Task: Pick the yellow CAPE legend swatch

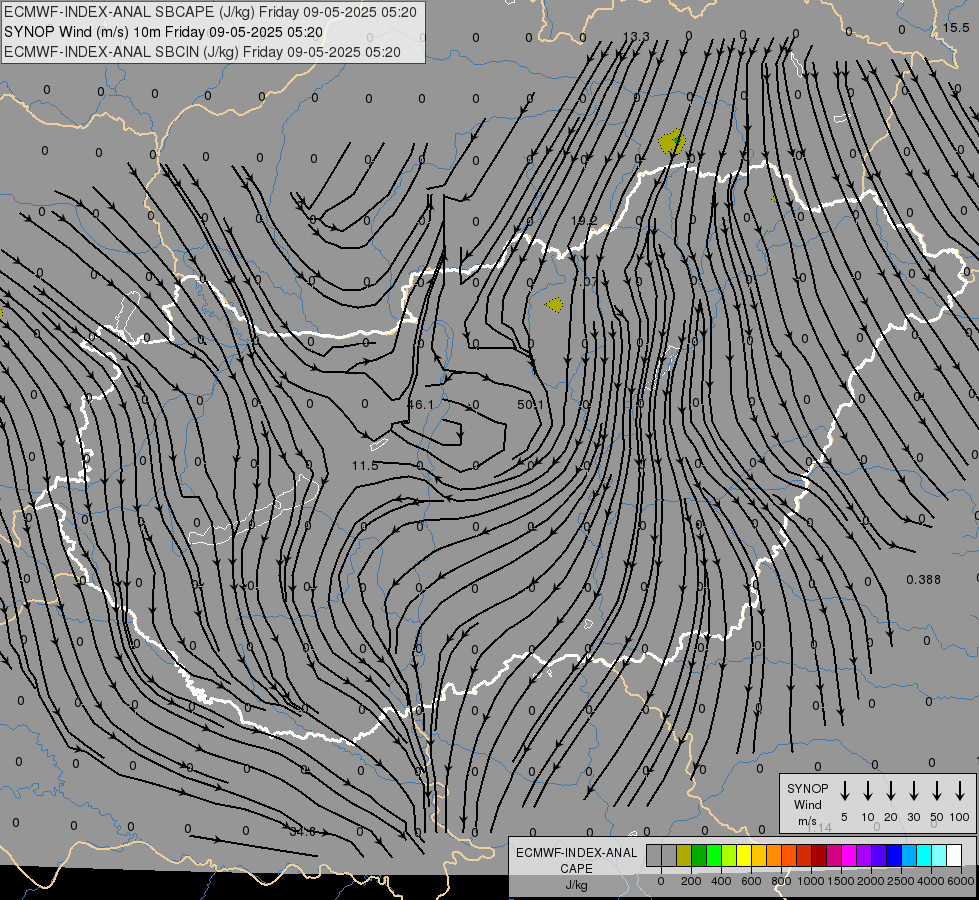Action: click(x=744, y=855)
